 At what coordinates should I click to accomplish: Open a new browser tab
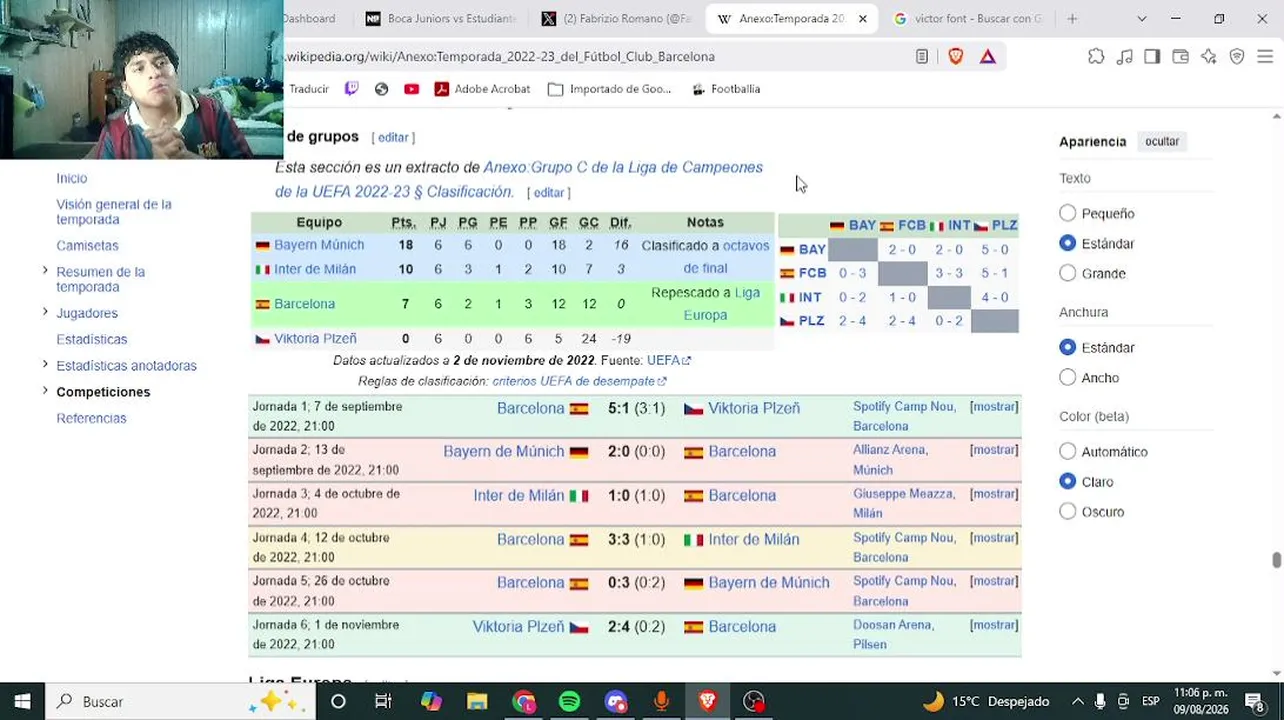1072,18
